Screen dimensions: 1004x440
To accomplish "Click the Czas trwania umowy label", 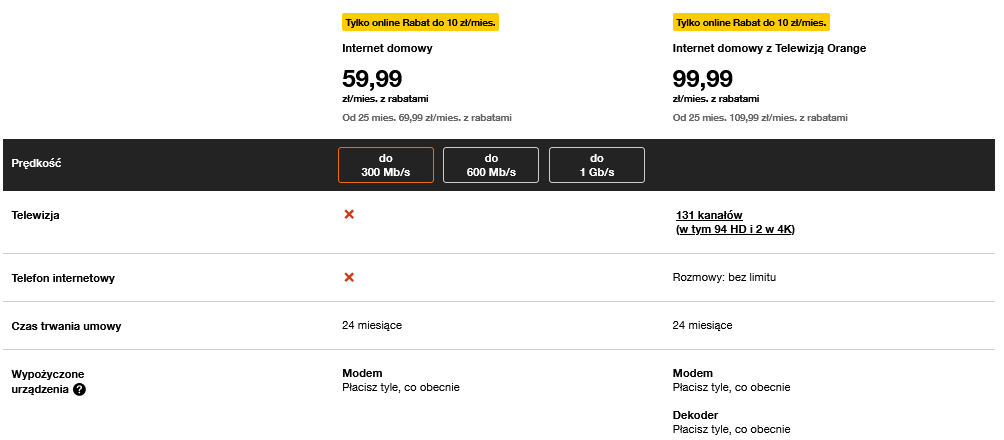I will (x=66, y=326).
